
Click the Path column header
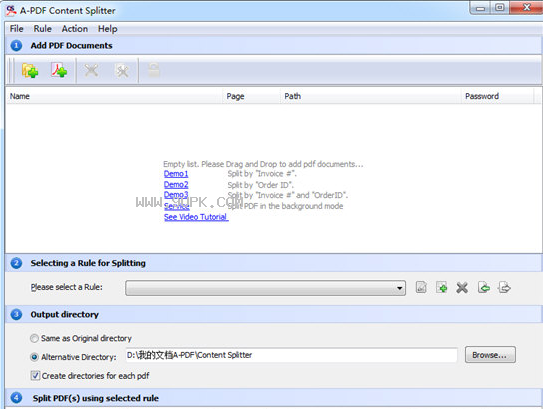click(x=370, y=96)
